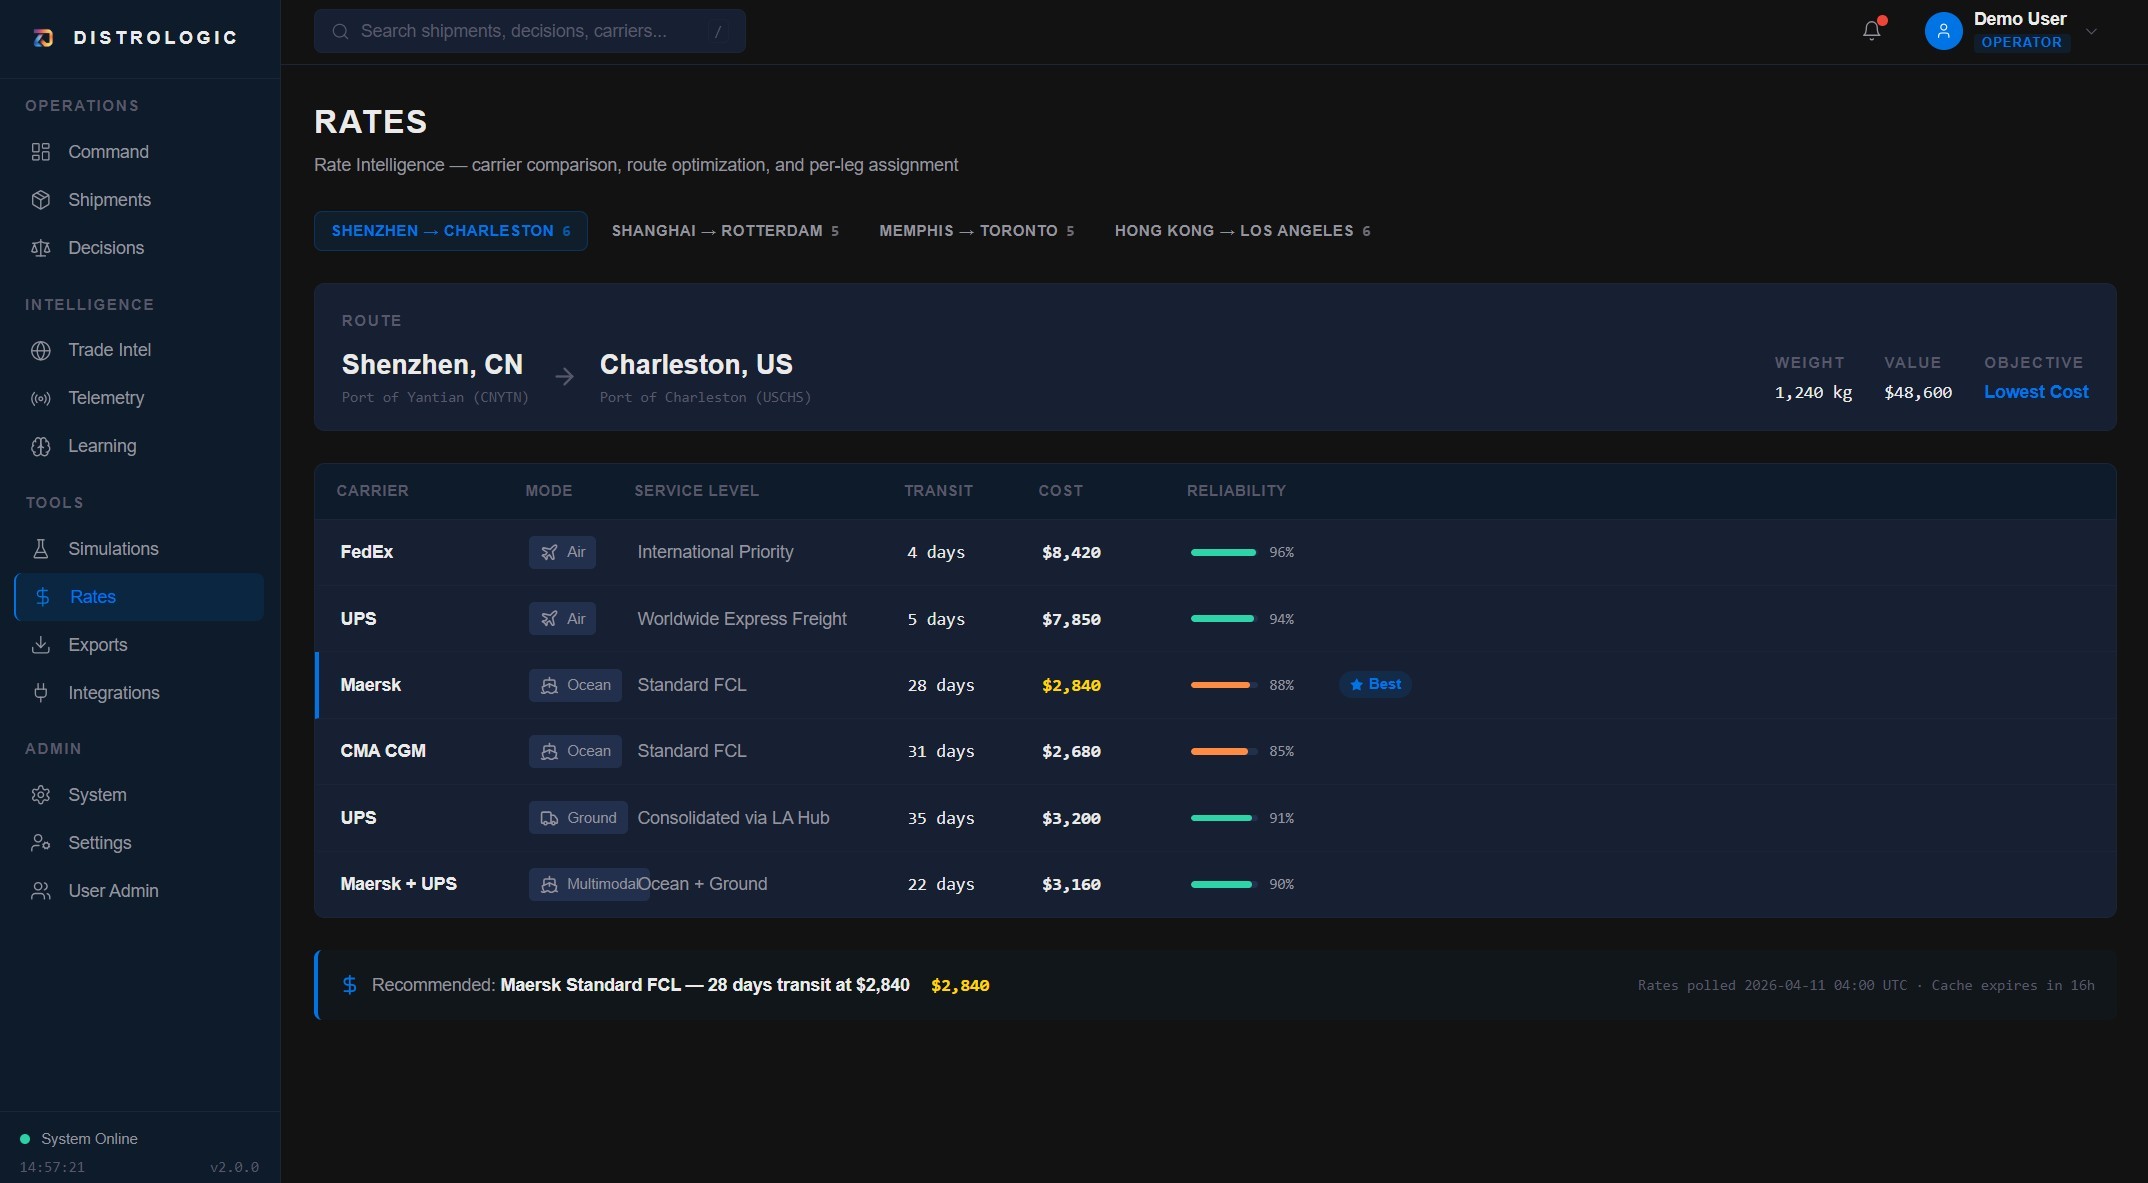Open notifications bell
Screen dimensions: 2148x1183
coord(1872,31)
